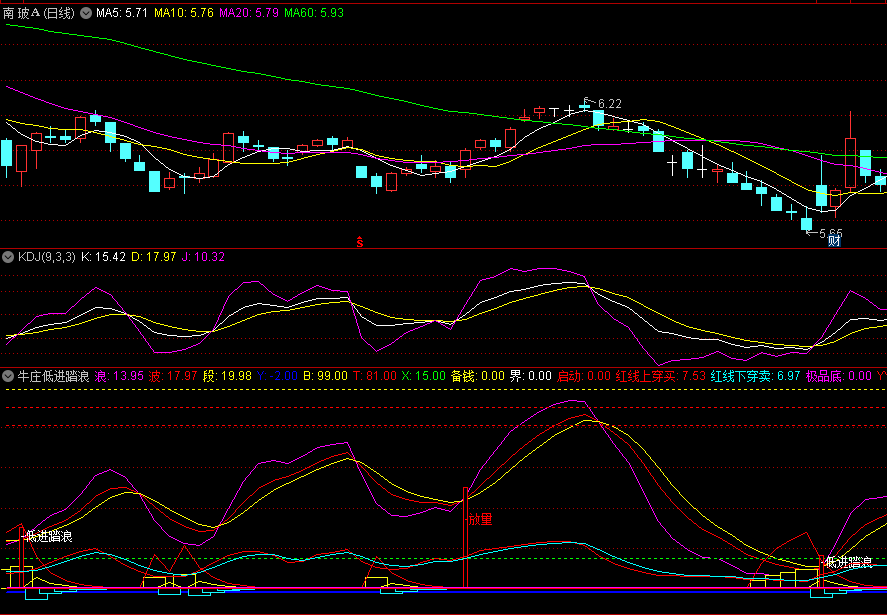Screen dimensions: 887x615
Task: Click the 备钱: 0.00 value
Action: pyautogui.click(x=477, y=376)
